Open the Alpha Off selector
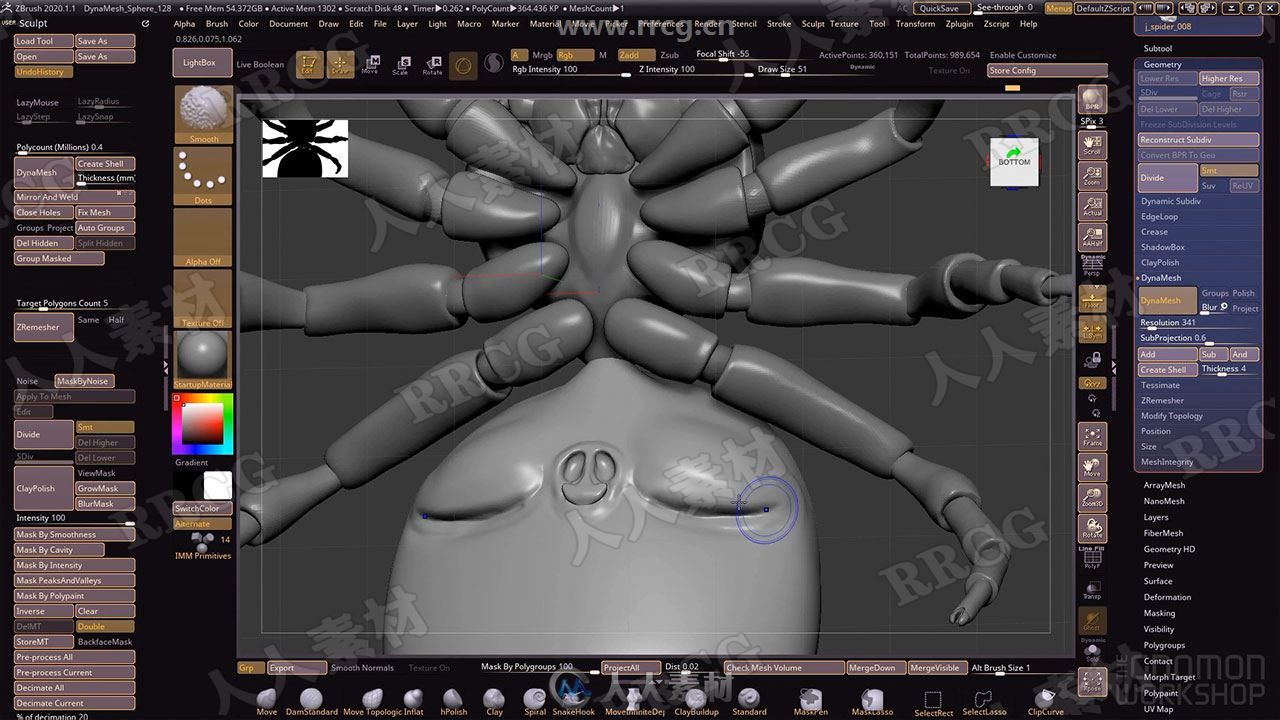This screenshot has height=720, width=1280. point(203,238)
